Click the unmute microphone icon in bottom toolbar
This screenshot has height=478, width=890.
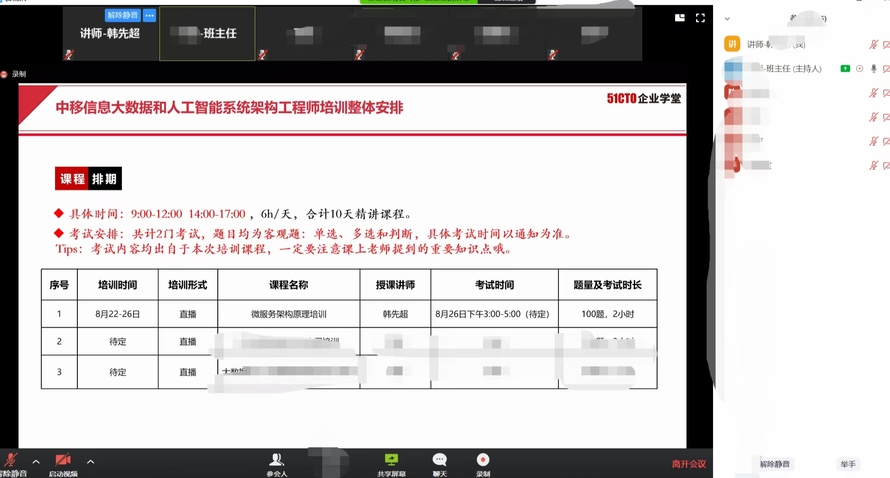tap(11, 460)
